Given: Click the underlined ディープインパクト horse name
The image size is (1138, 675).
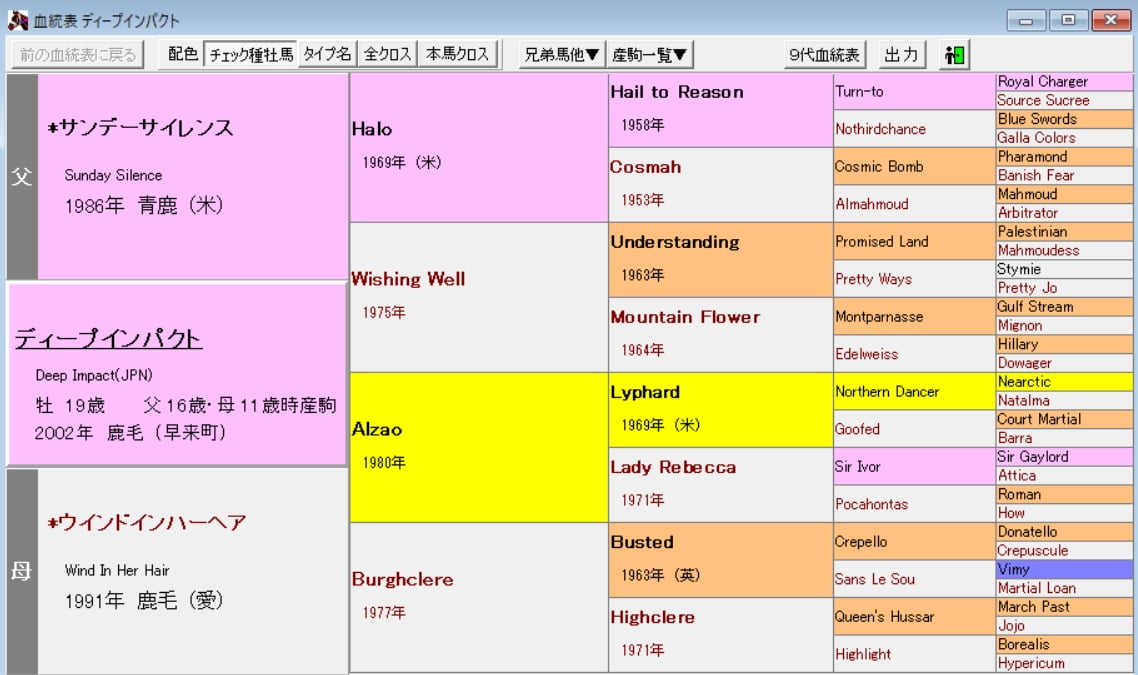Looking at the screenshot, I should [x=108, y=339].
